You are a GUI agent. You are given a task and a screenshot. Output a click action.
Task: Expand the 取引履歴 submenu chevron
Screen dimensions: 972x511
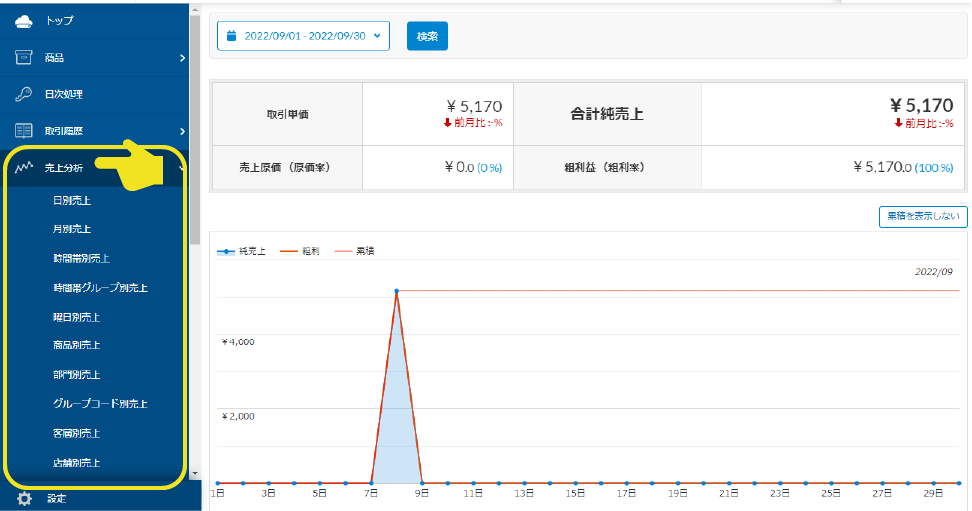[182, 131]
